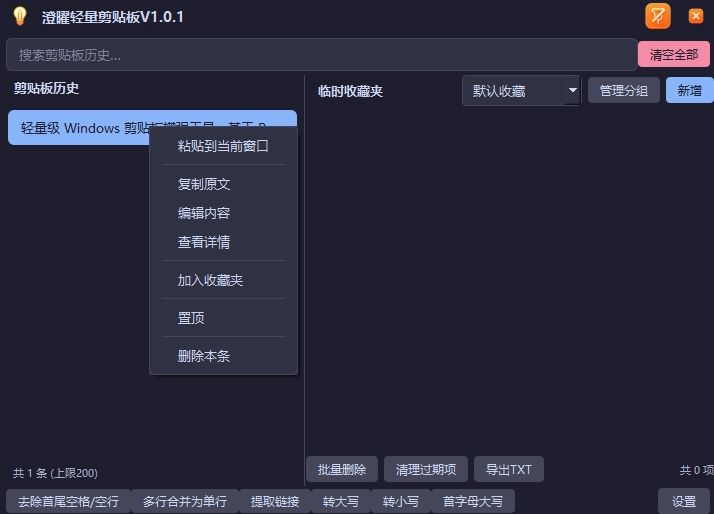Click the orange pin icon in title bar
The image size is (714, 514).
pyautogui.click(x=658, y=16)
